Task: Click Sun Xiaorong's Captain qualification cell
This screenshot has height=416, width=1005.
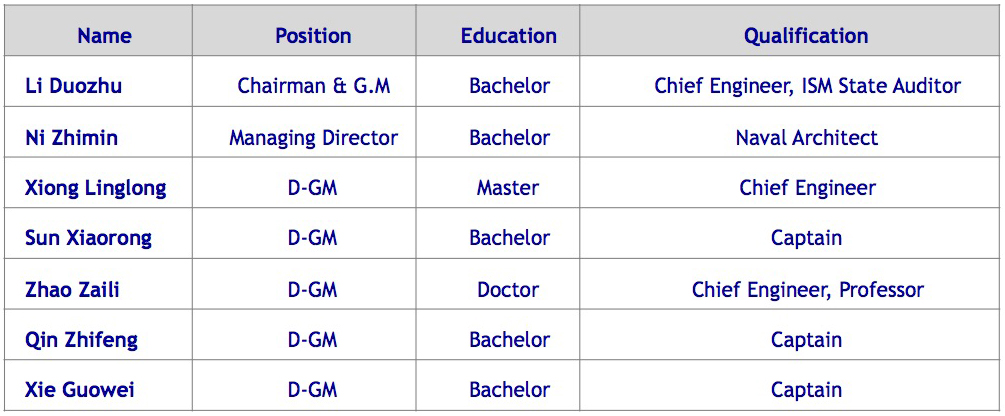Action: [x=806, y=238]
